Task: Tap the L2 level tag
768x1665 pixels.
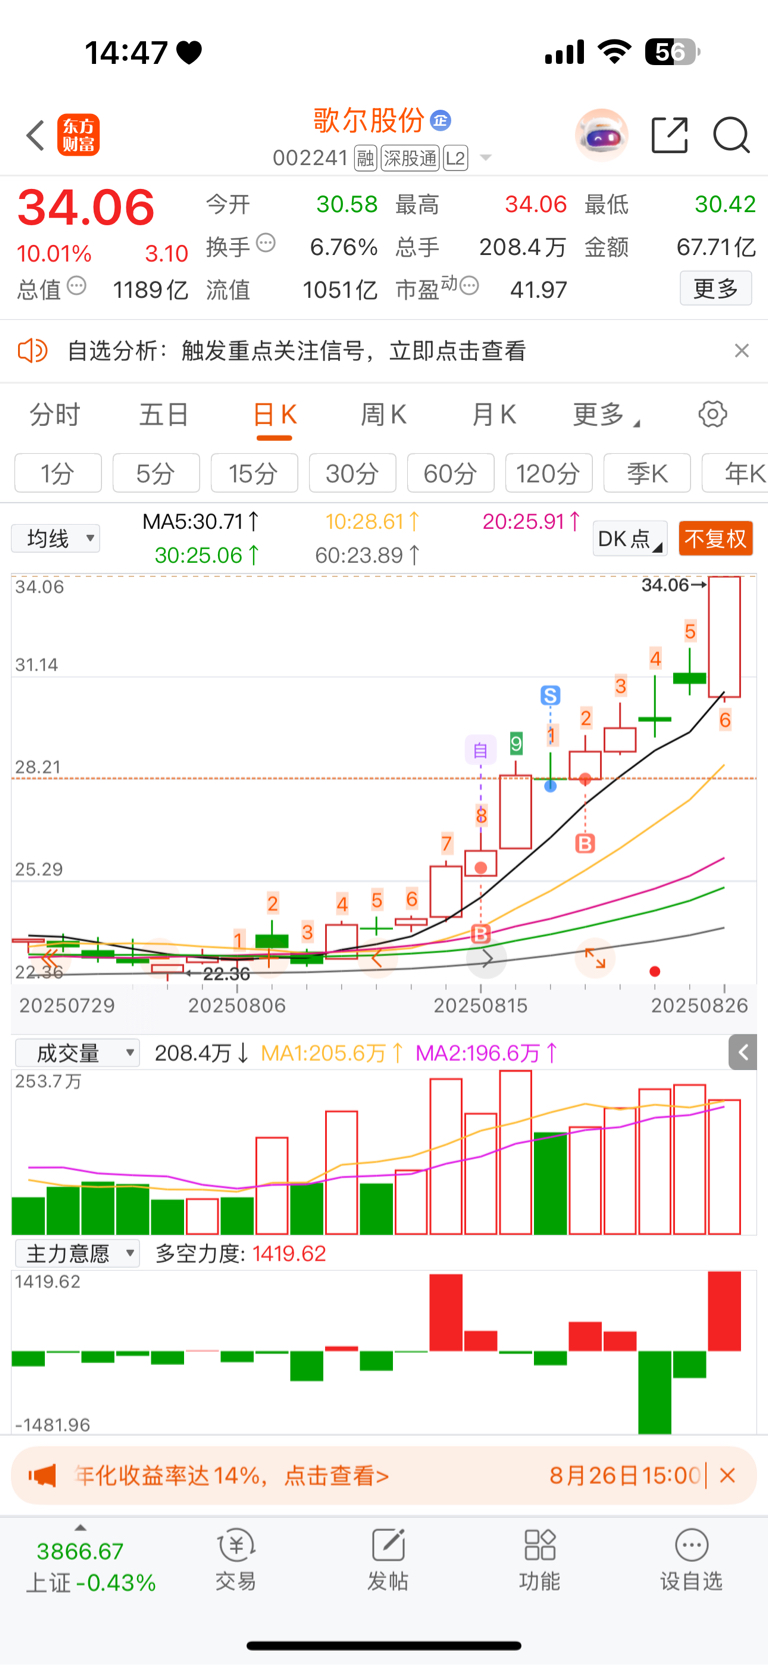Action: point(456,158)
